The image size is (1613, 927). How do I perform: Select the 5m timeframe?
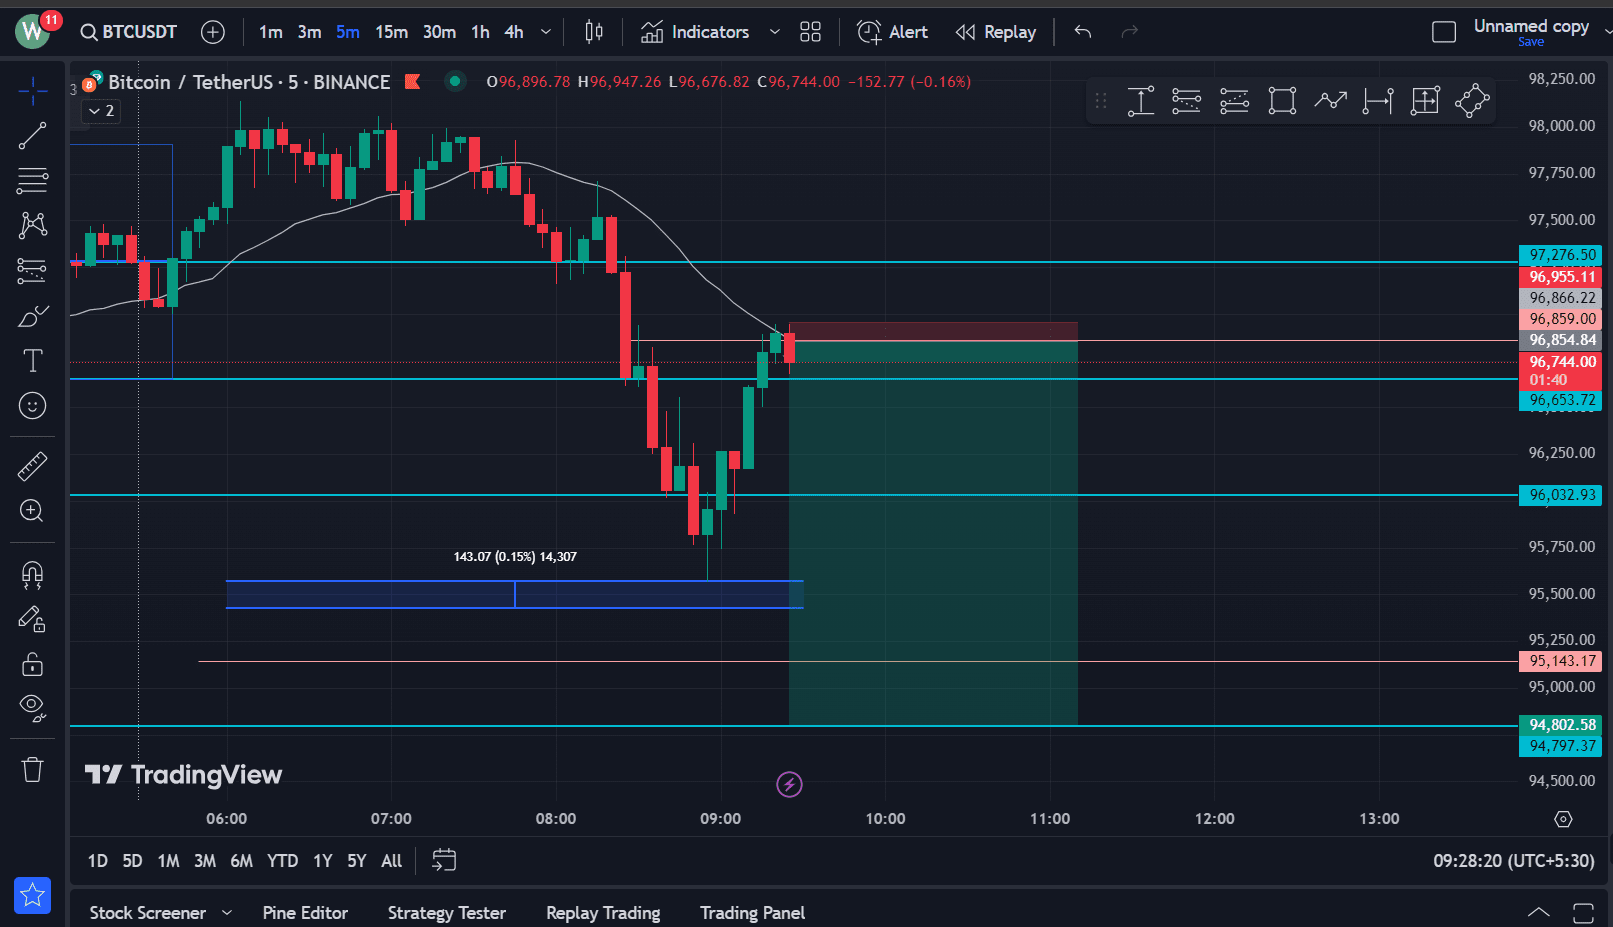coord(347,32)
